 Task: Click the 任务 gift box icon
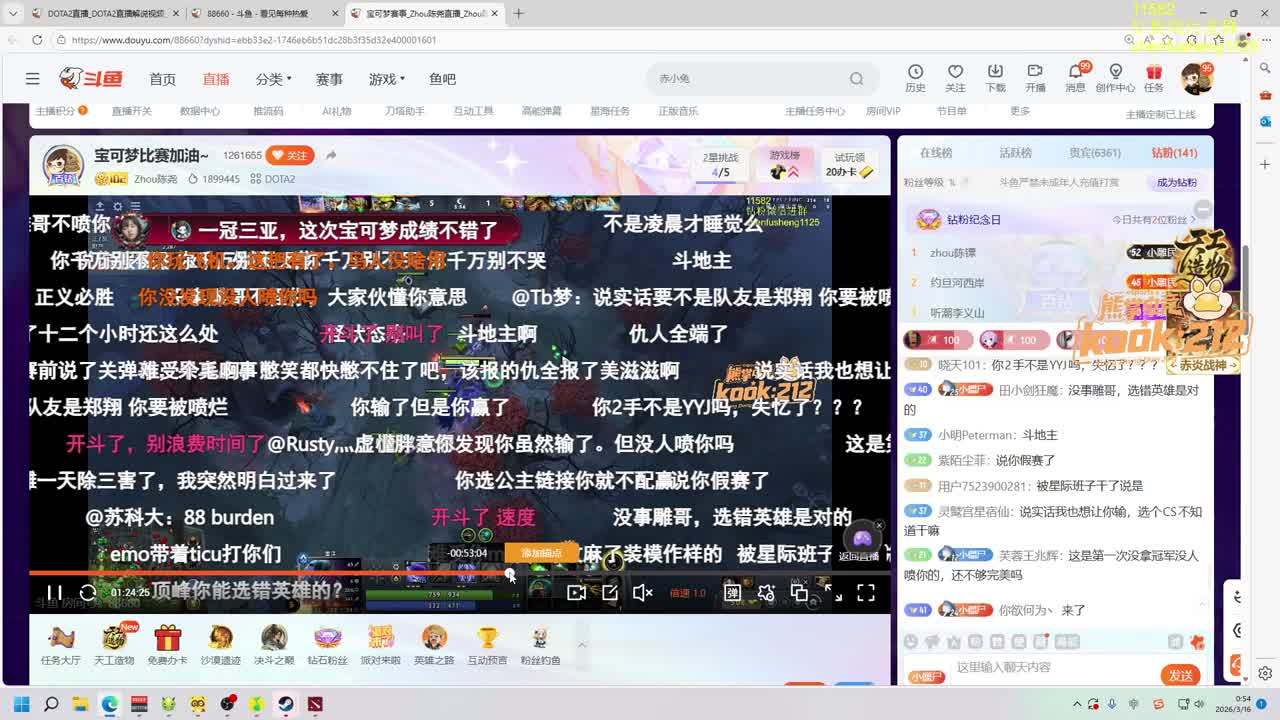pos(1154,78)
